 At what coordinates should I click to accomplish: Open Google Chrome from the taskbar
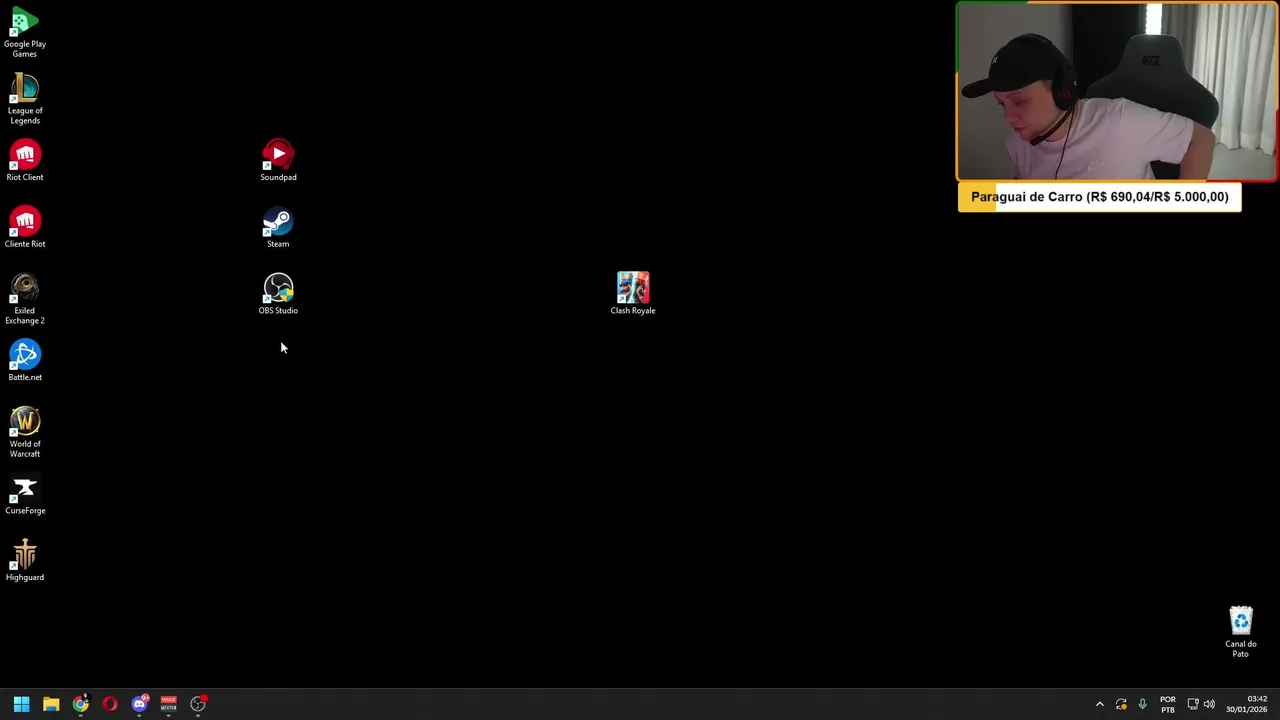point(81,704)
